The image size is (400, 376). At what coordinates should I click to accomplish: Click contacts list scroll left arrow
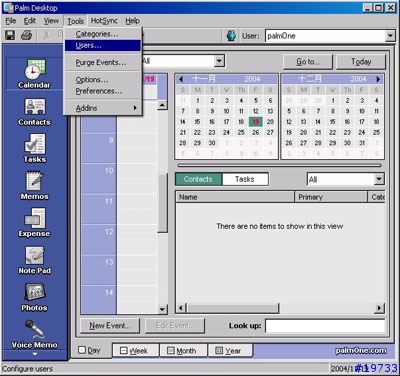point(181,308)
